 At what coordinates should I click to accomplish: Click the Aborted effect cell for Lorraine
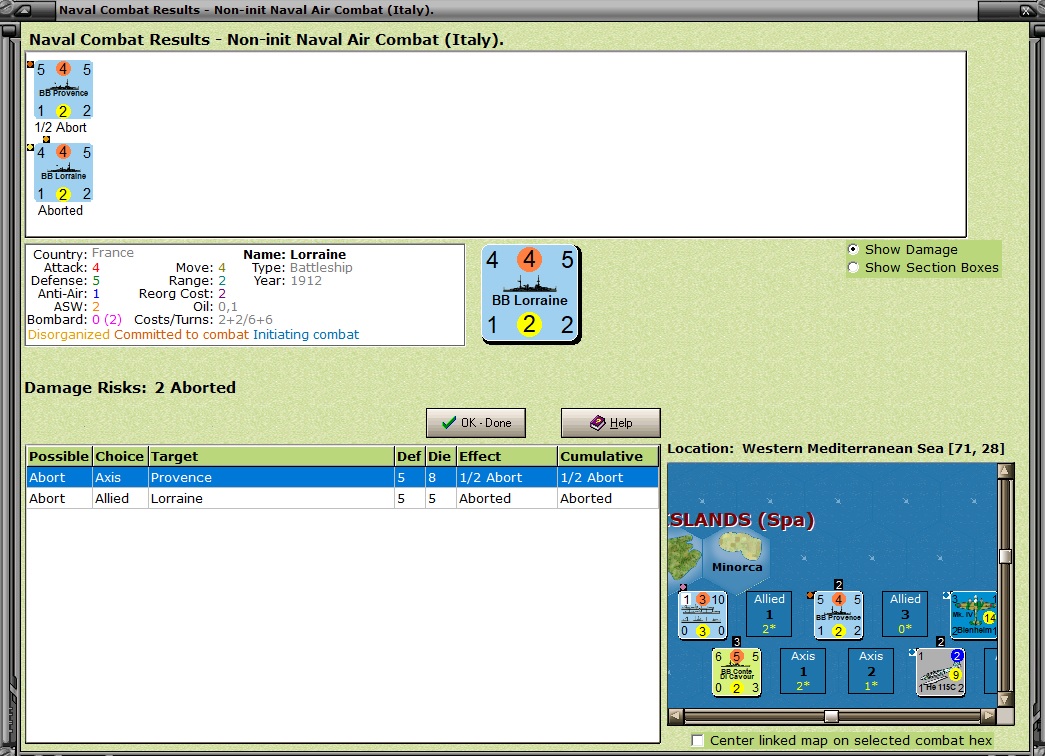click(507, 498)
